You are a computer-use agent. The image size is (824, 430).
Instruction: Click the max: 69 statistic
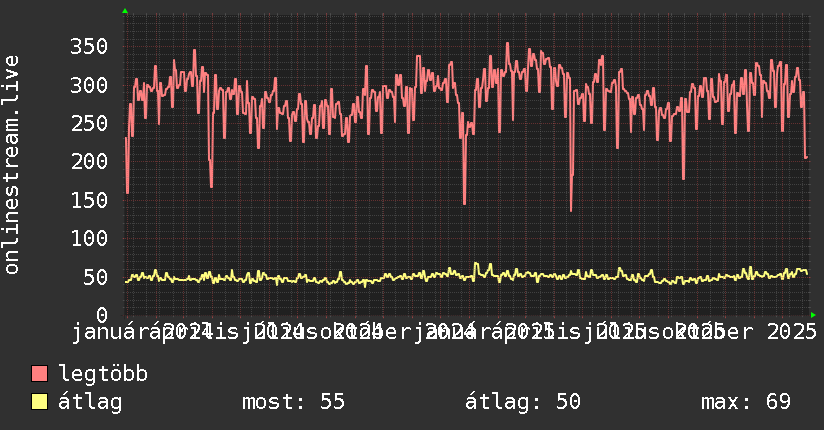pyautogui.click(x=746, y=402)
